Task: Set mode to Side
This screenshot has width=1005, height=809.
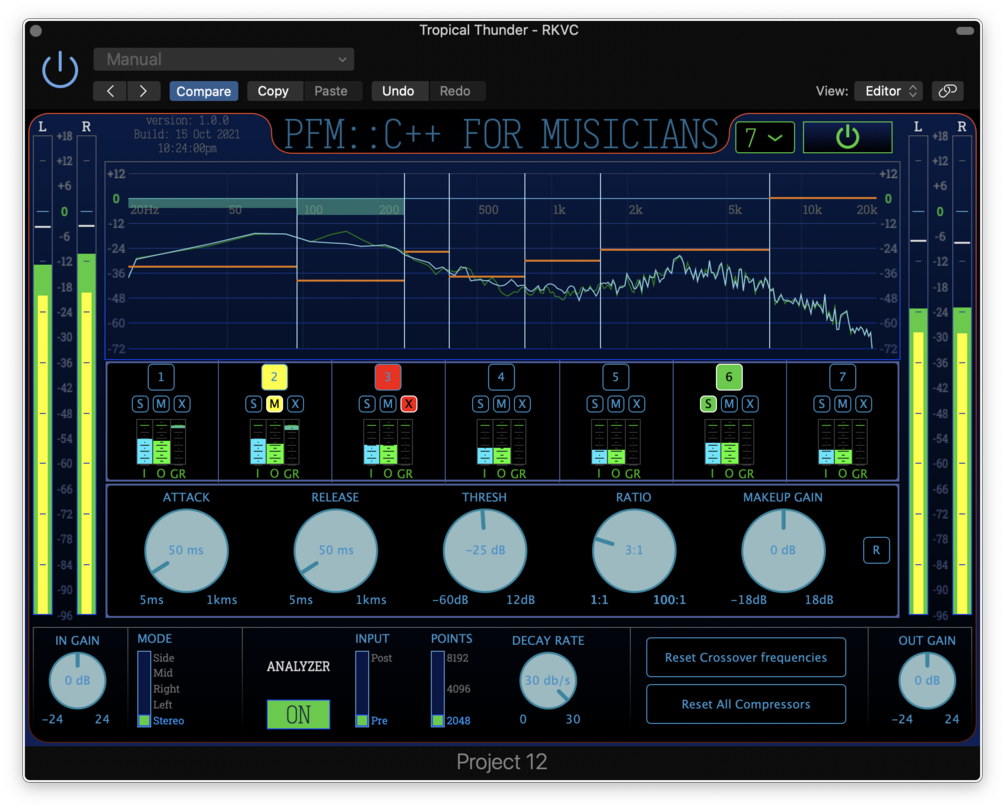Action: 163,658
